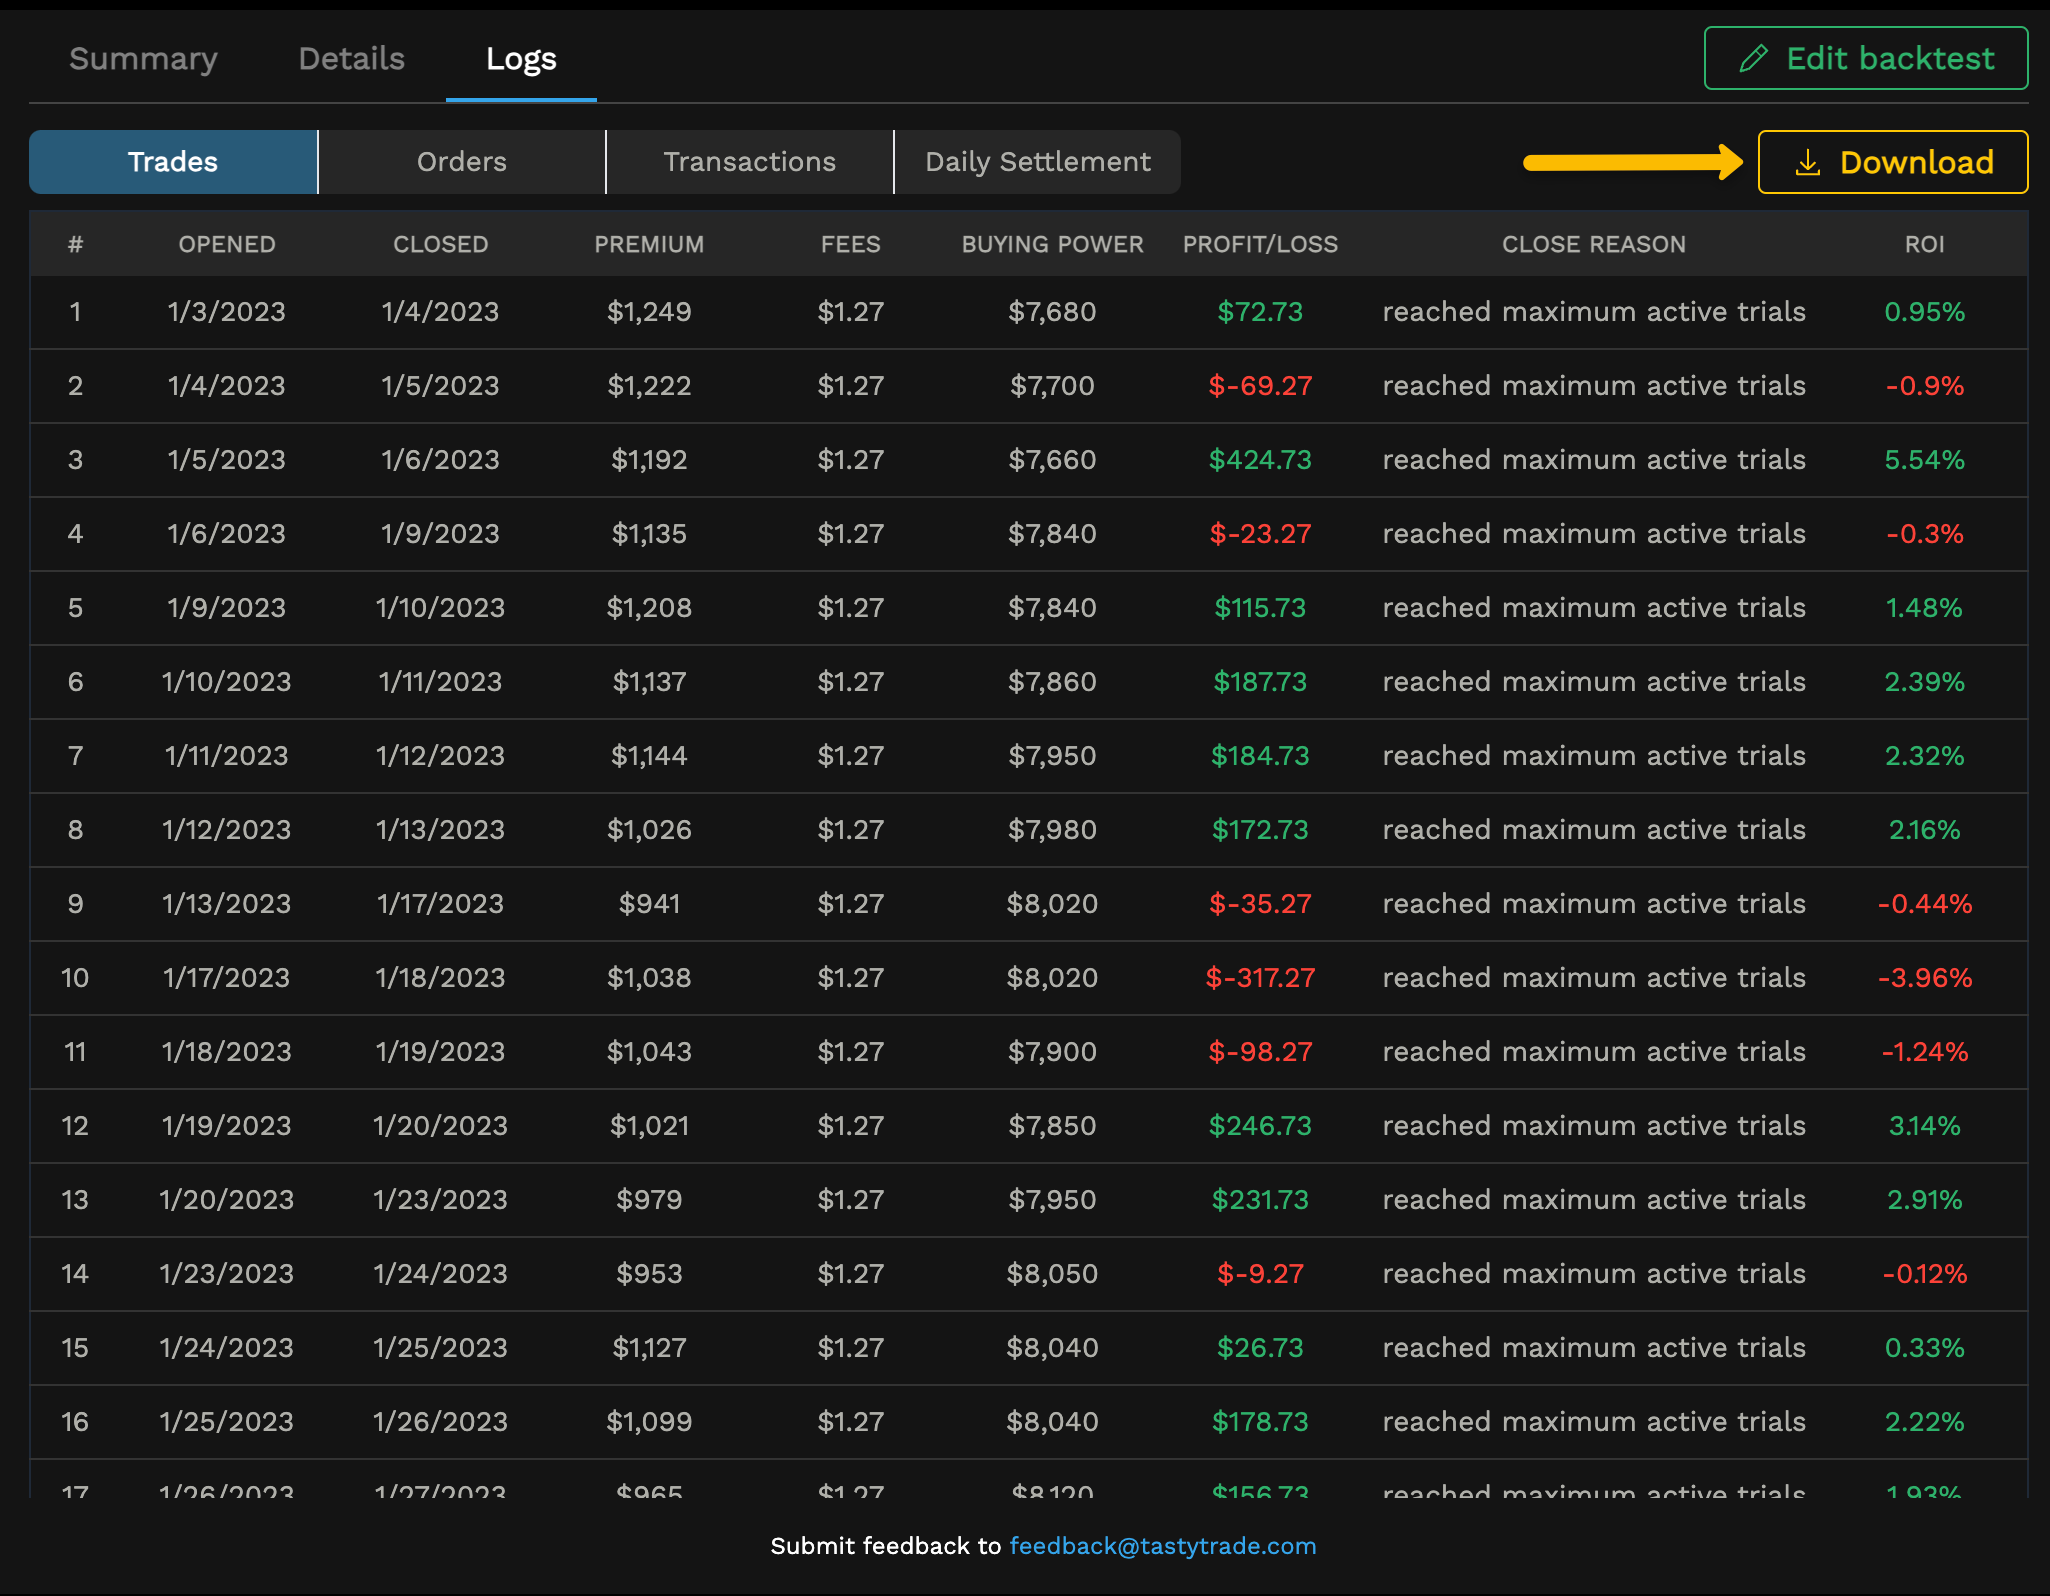The image size is (2050, 1596).
Task: Switch to the Orders log view
Action: (x=461, y=162)
